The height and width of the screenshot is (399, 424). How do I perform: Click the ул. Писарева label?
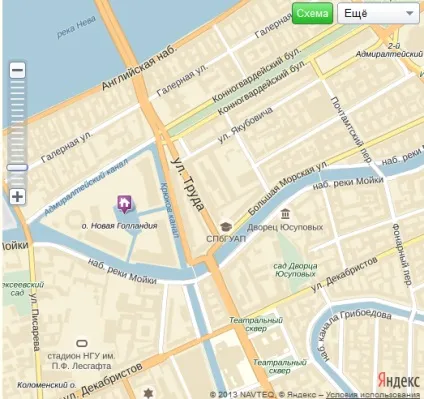point(34,322)
